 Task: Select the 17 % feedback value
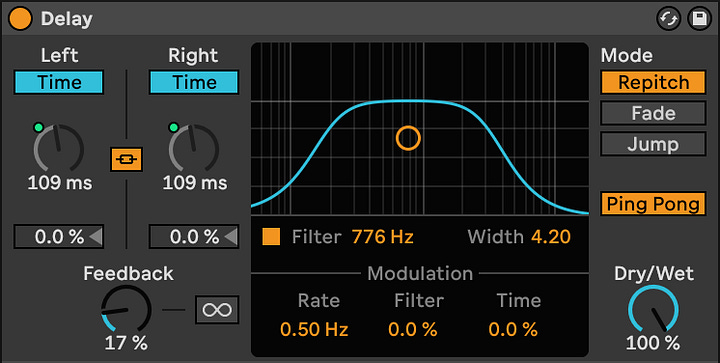point(126,343)
